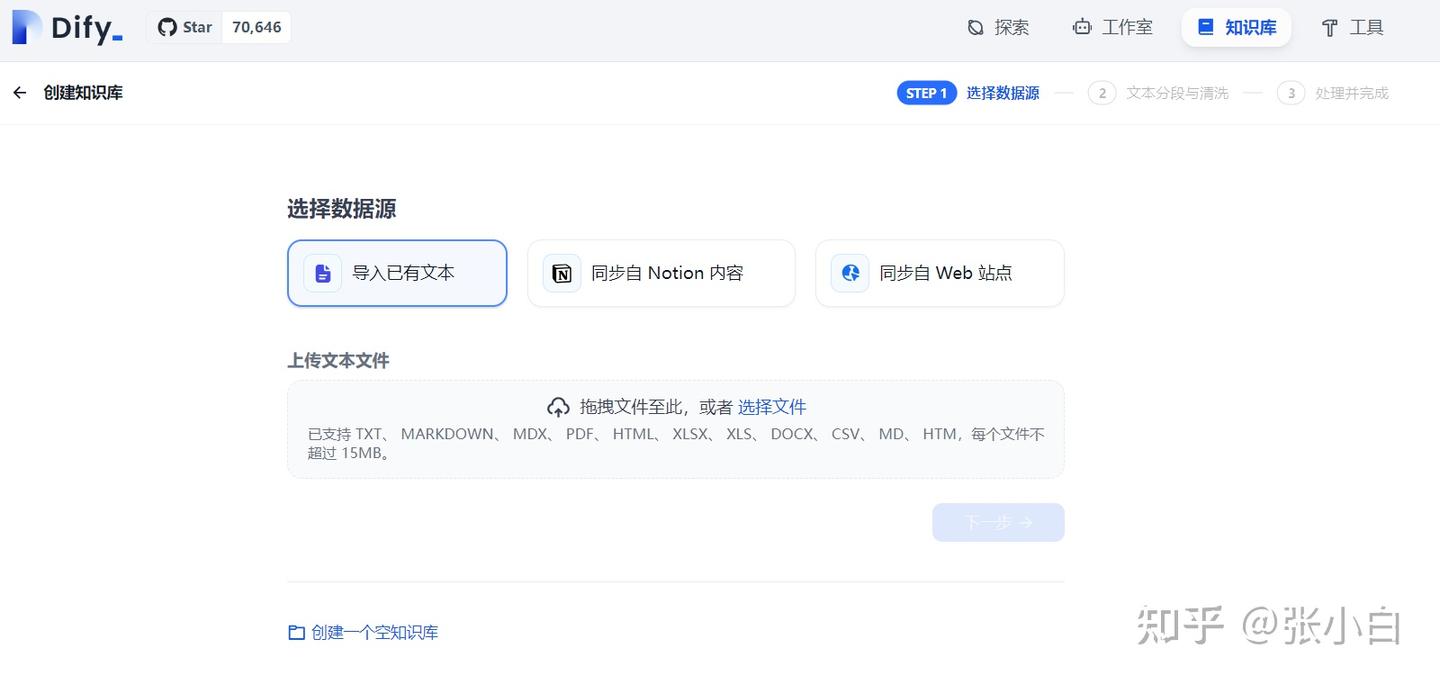Image resolution: width=1440 pixels, height=684 pixels.
Task: Click the back arrow next to 创建知识库
Action: [19, 92]
